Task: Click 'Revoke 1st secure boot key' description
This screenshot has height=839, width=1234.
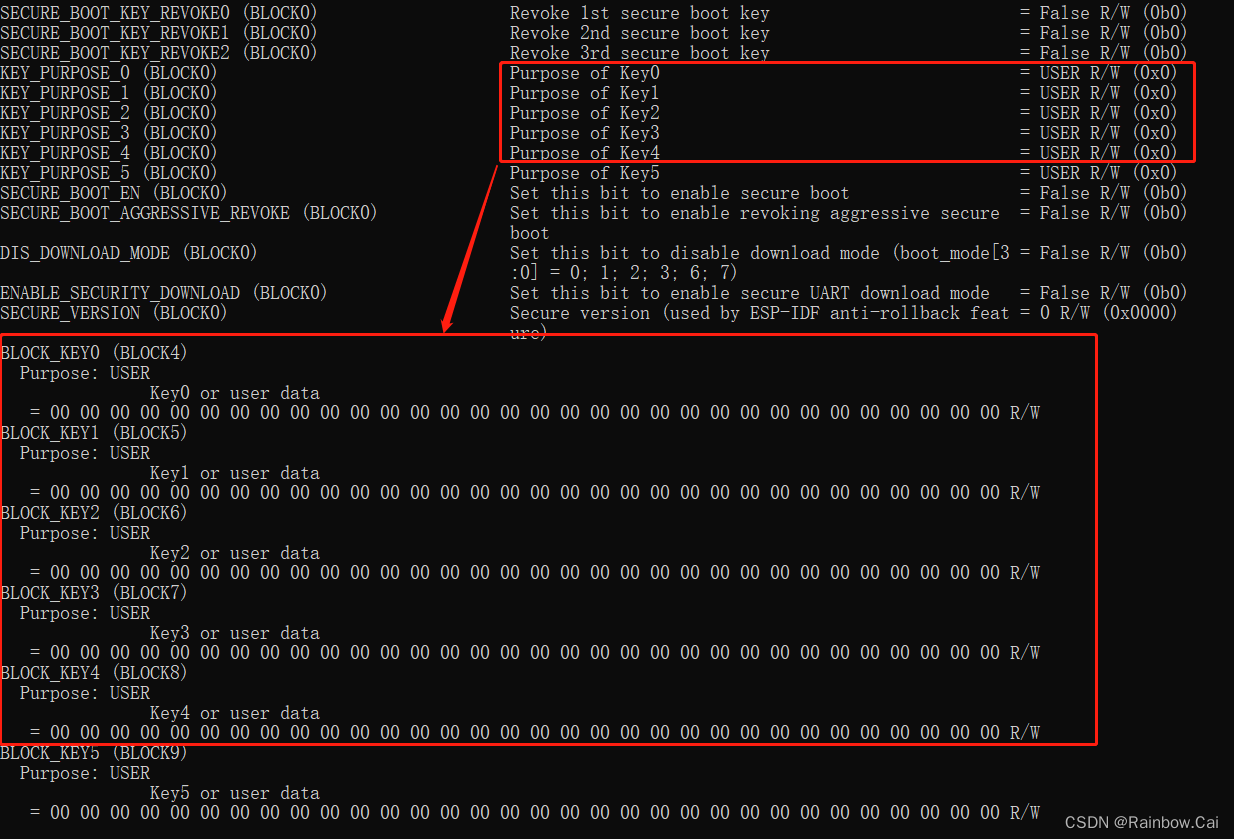Action: click(640, 13)
